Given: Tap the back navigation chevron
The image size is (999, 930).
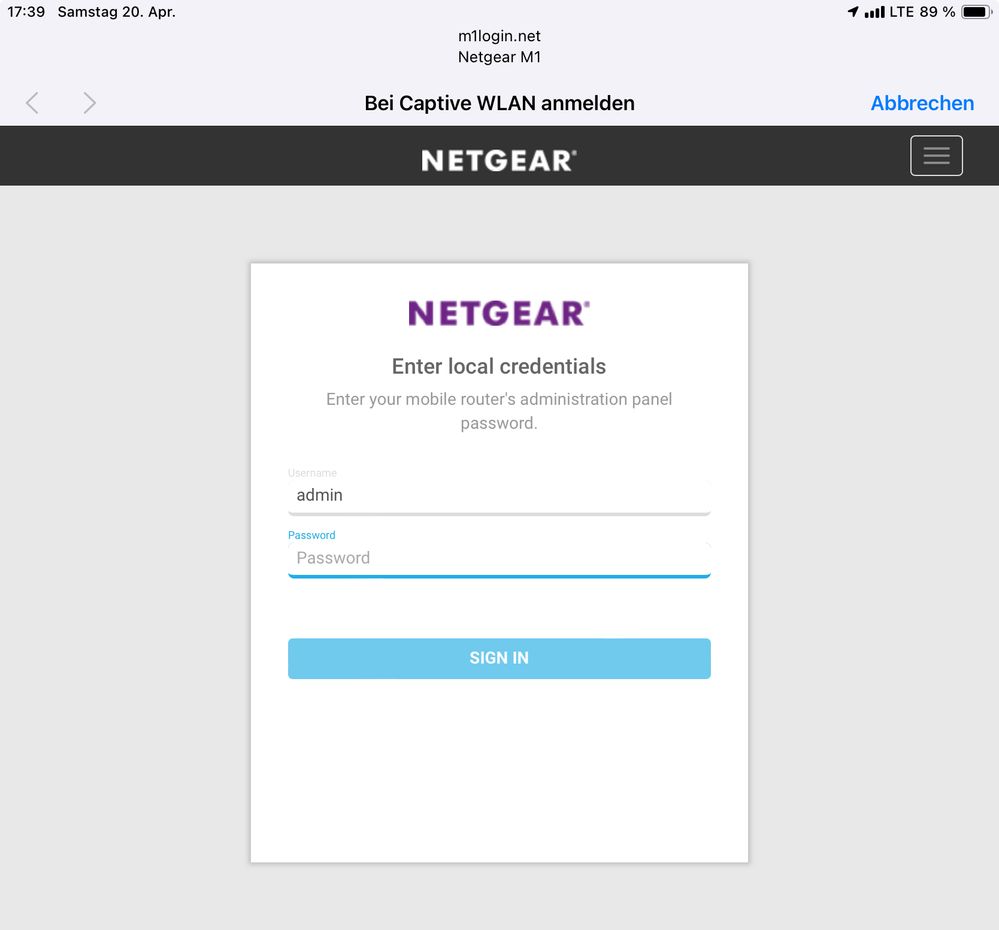Looking at the screenshot, I should 32,103.
